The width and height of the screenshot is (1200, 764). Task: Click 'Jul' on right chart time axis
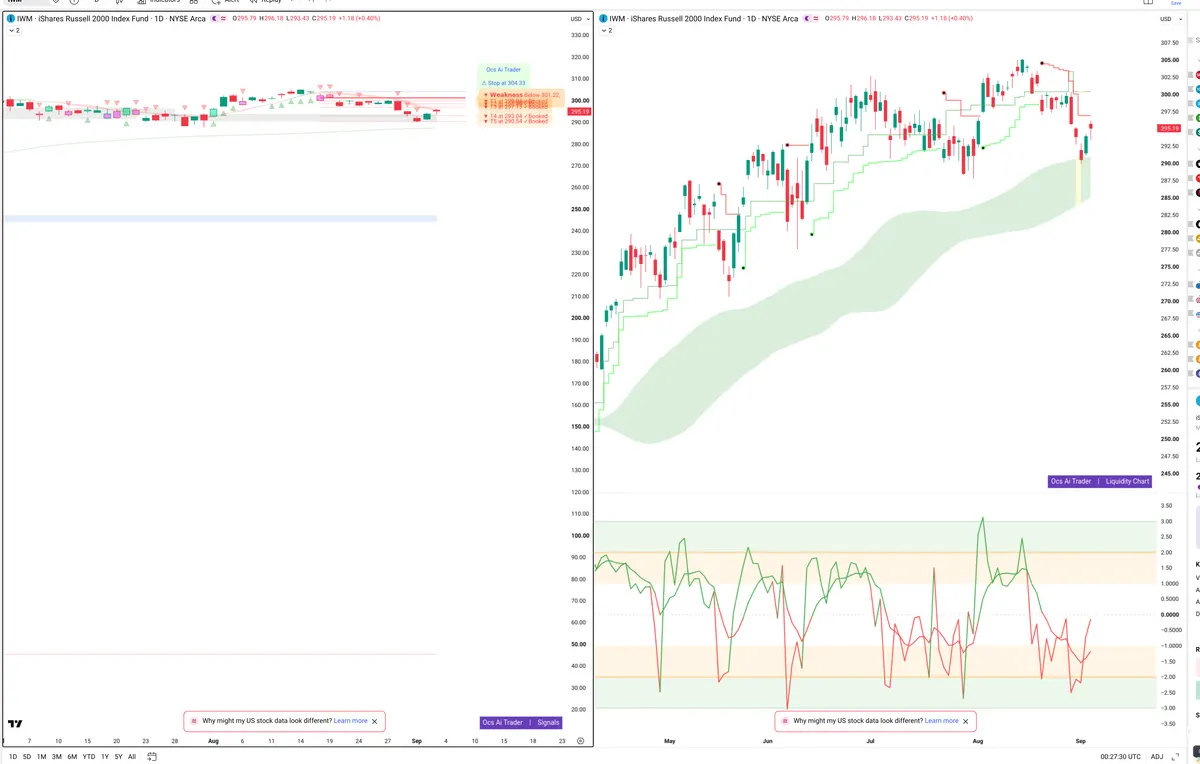(x=870, y=741)
